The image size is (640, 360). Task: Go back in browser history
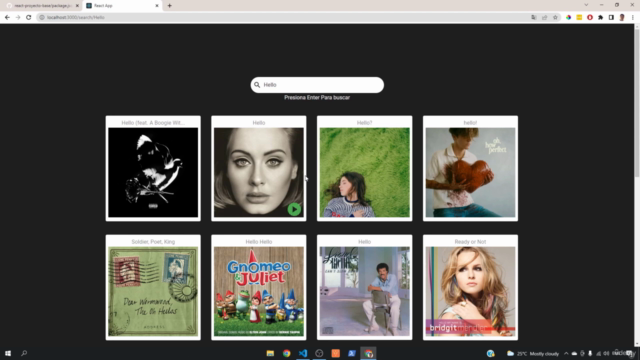pos(7,17)
